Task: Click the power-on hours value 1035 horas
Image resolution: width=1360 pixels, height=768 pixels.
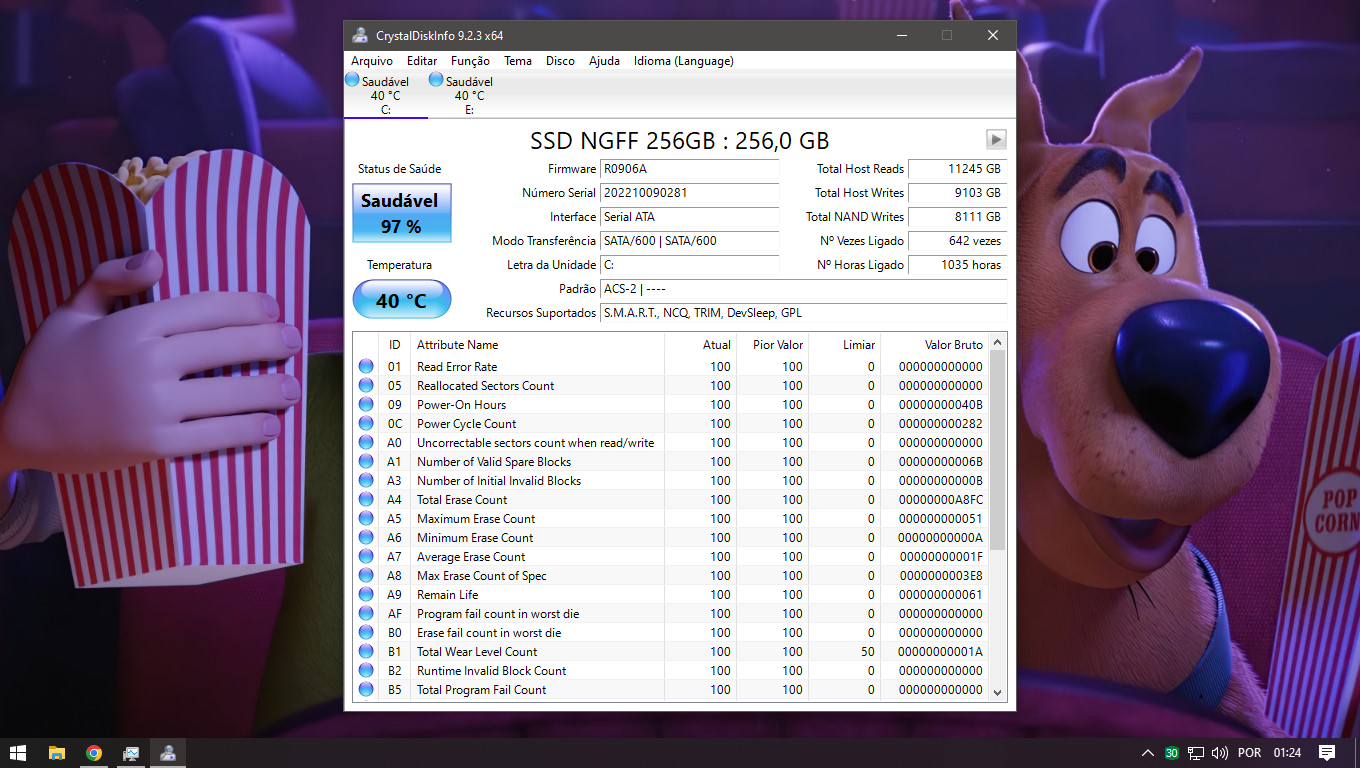Action: coord(957,265)
